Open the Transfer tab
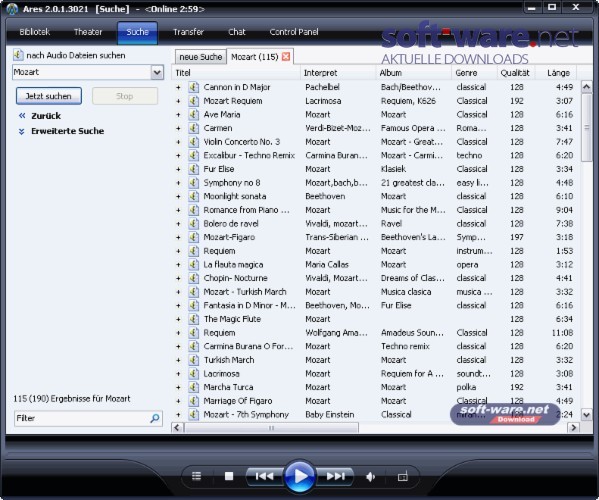The image size is (599, 500). [x=188, y=32]
